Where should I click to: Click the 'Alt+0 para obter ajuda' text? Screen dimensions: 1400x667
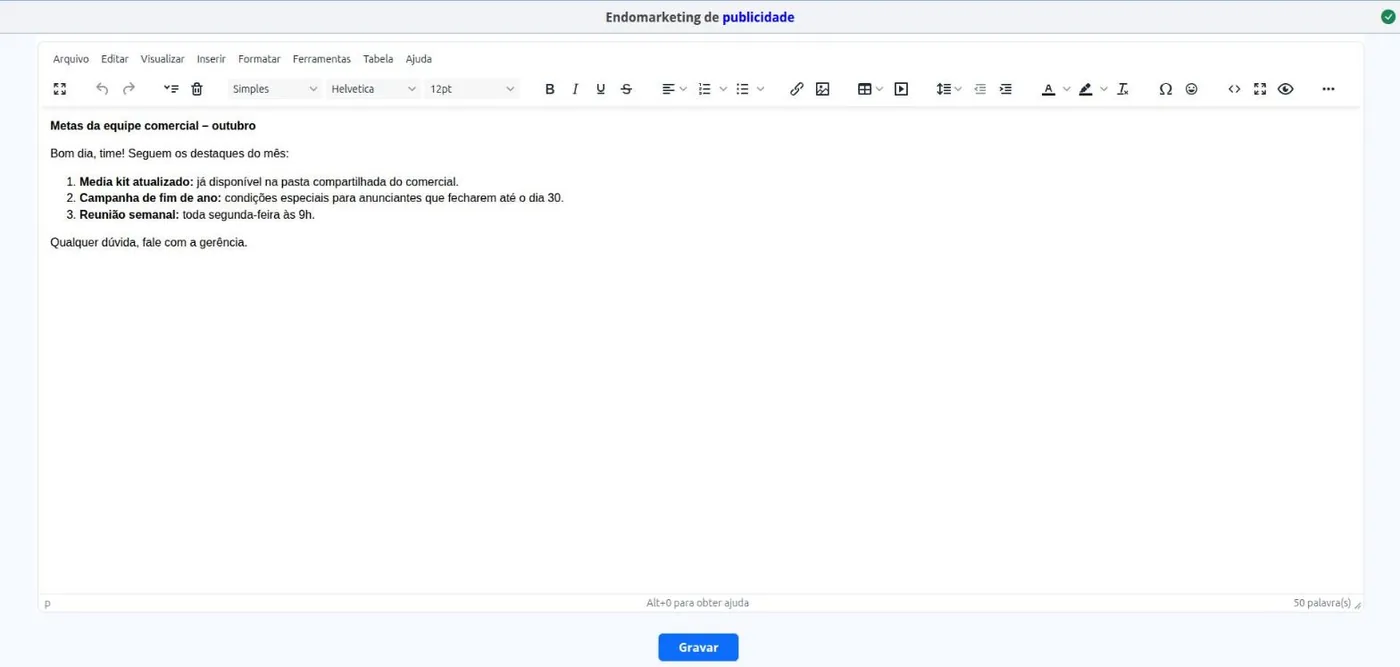click(697, 603)
